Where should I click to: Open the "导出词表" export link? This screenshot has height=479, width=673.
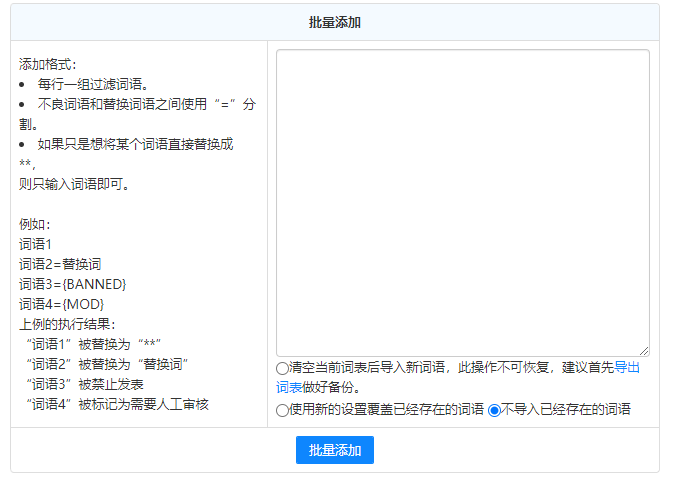(x=627, y=368)
